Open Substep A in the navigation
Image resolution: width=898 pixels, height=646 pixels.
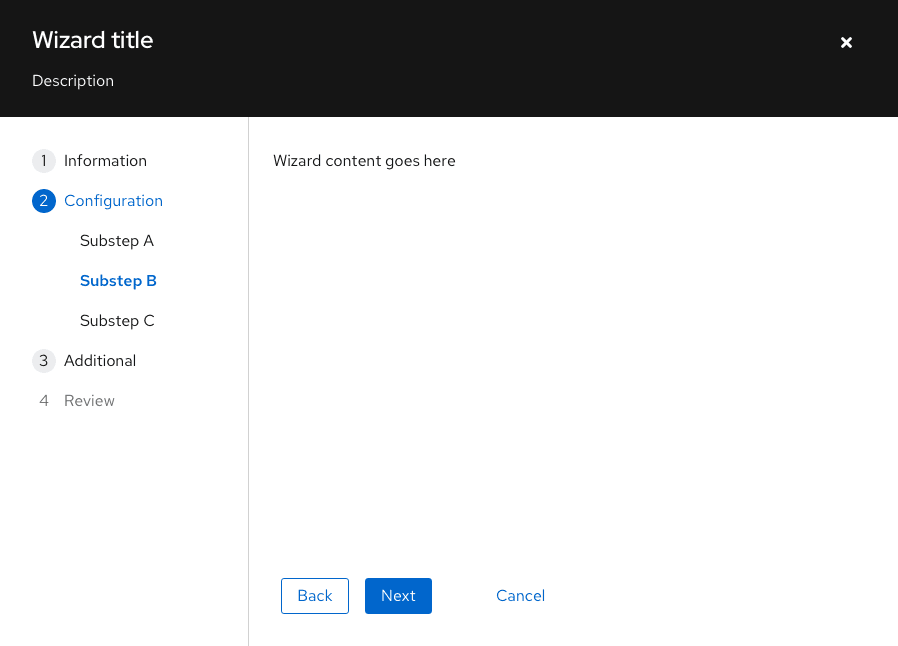117,241
